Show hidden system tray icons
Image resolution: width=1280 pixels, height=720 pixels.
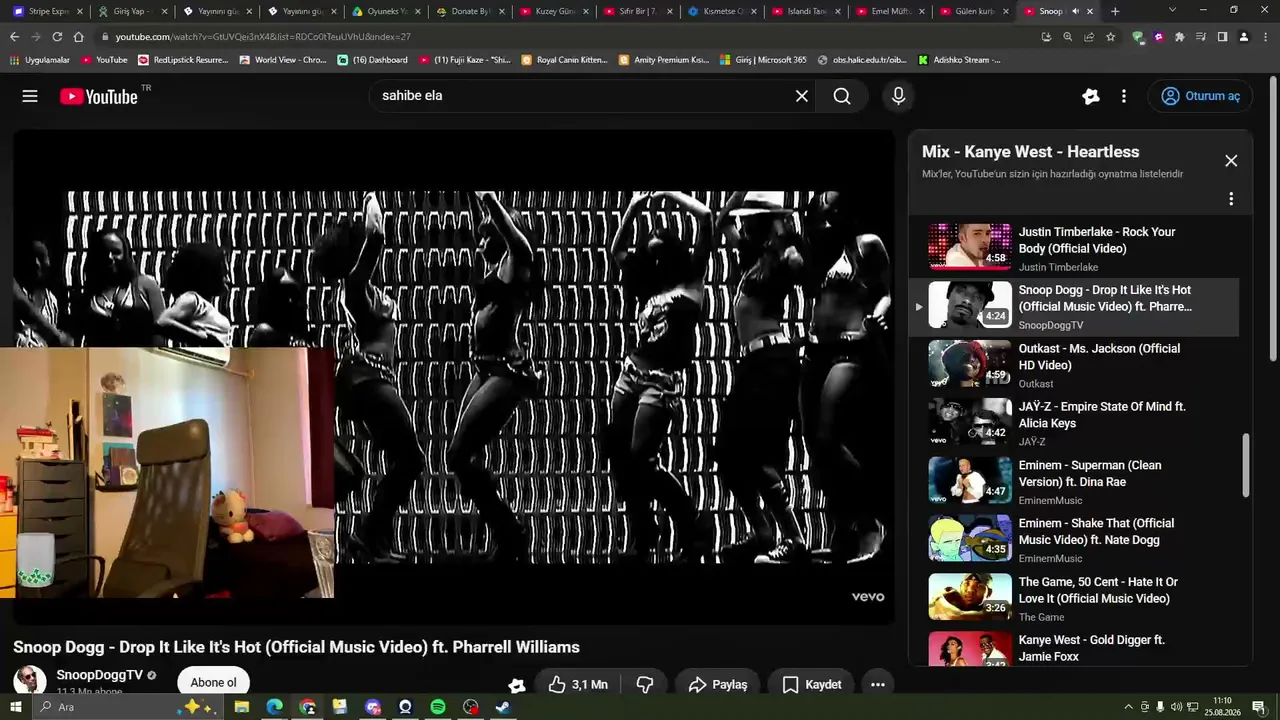point(1129,707)
